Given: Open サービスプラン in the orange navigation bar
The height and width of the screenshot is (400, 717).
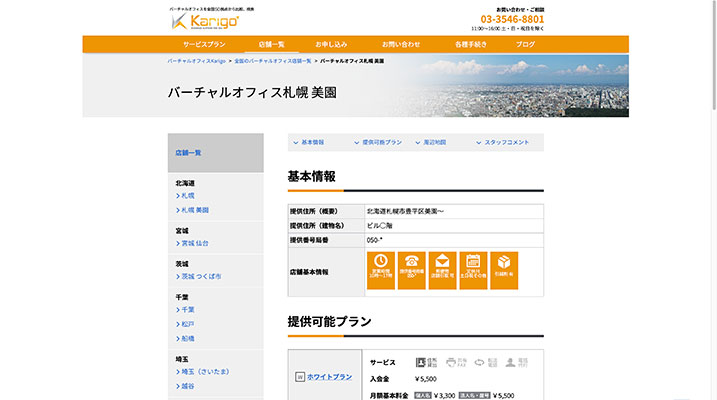Looking at the screenshot, I should coord(204,44).
